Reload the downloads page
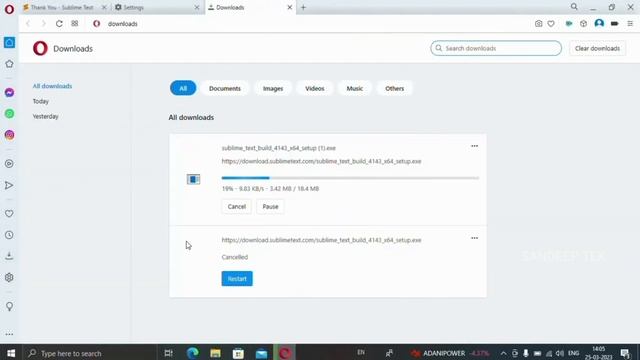The width and height of the screenshot is (640, 360). (x=59, y=24)
